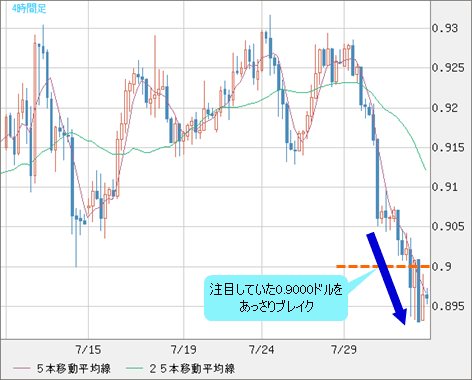The image size is (472, 380).
Task: Click the green legend line swatch
Action: pyautogui.click(x=134, y=368)
